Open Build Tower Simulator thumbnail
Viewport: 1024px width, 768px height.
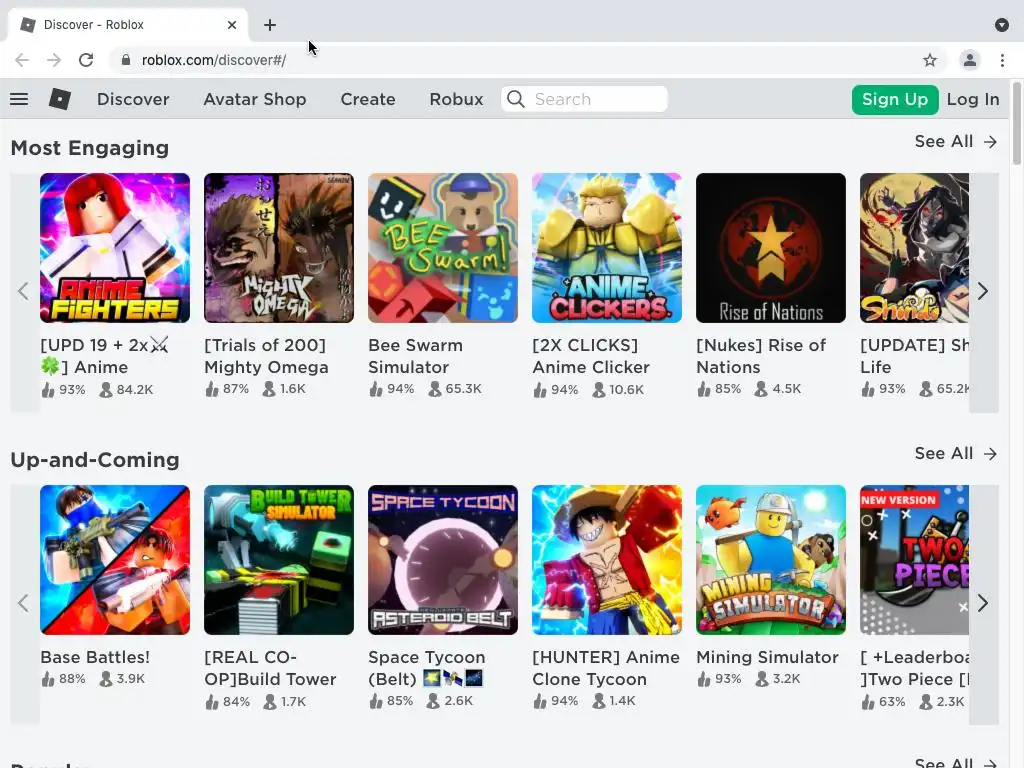(x=279, y=560)
